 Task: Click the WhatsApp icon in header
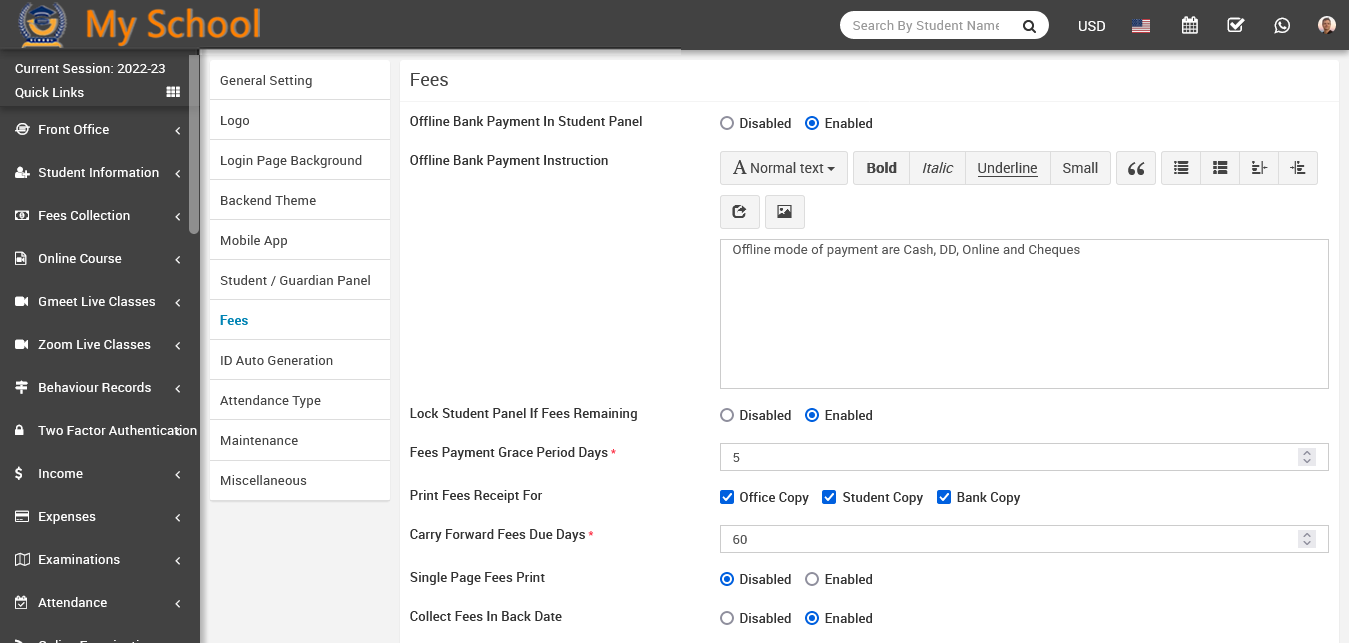pyautogui.click(x=1282, y=26)
